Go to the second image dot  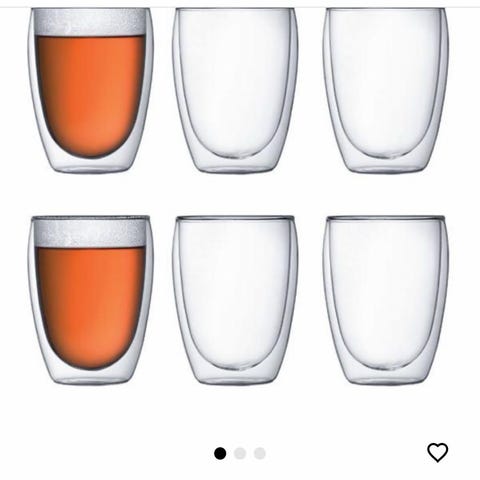[x=240, y=453]
